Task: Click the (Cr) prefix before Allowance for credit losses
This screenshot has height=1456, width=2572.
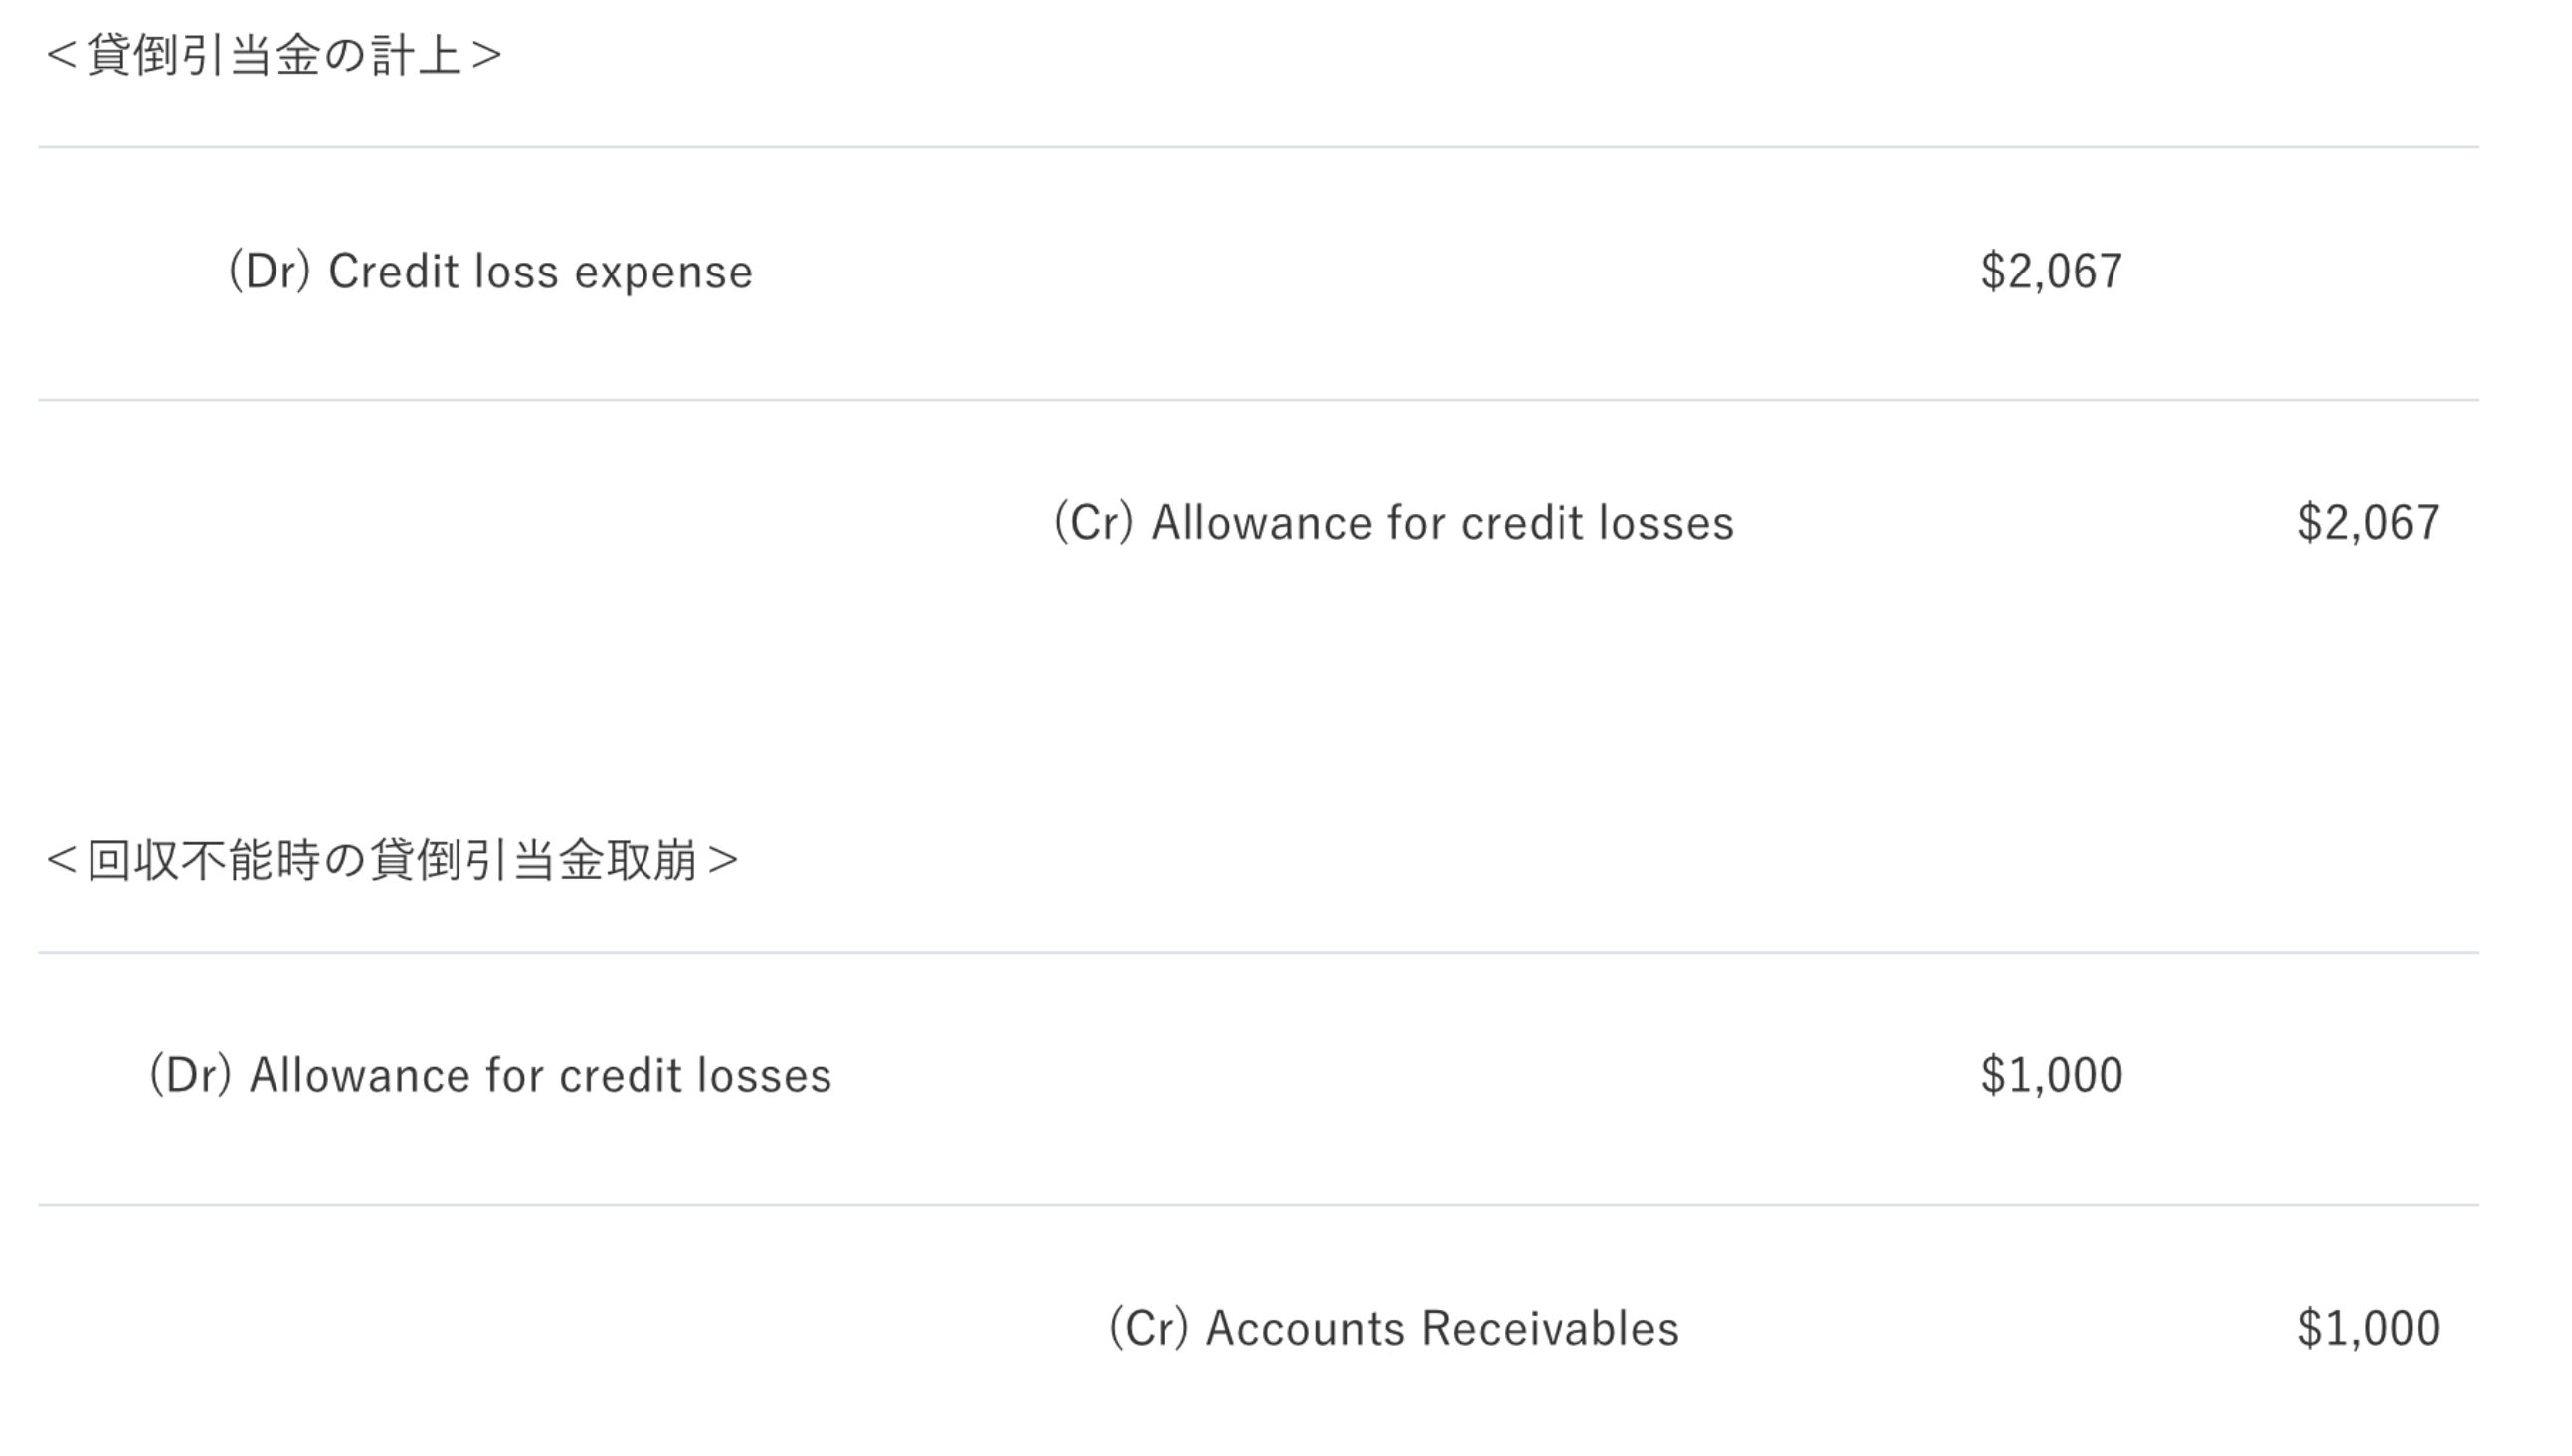Action: 1093,523
